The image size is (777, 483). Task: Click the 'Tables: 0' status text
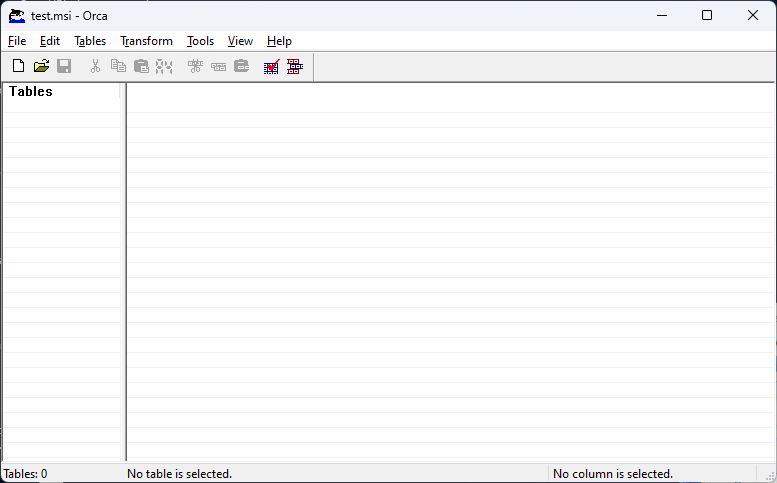point(25,474)
